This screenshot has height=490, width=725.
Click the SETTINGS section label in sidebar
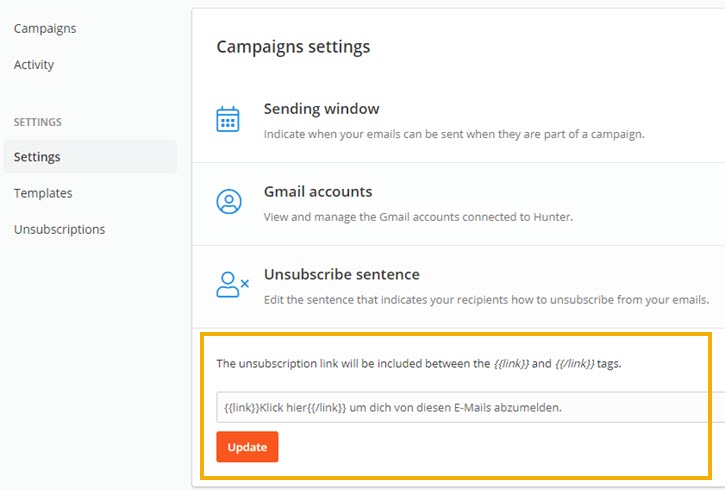tap(37, 122)
